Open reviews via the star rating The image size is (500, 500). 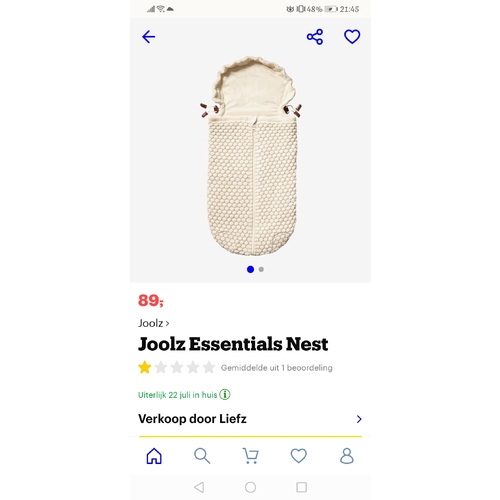[177, 367]
